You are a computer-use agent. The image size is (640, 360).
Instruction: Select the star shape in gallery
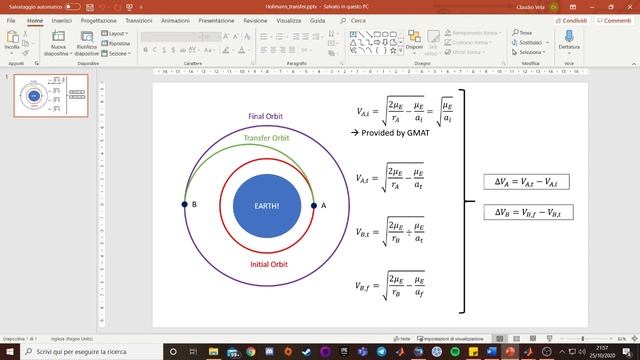pyautogui.click(x=393, y=51)
